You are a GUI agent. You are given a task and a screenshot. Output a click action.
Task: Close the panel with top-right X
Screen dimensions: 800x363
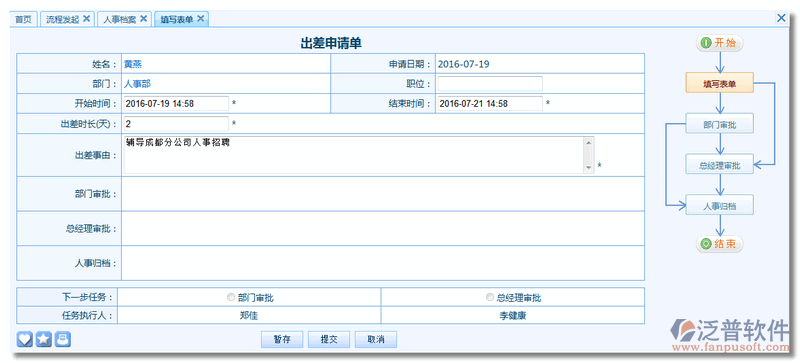click(x=781, y=18)
